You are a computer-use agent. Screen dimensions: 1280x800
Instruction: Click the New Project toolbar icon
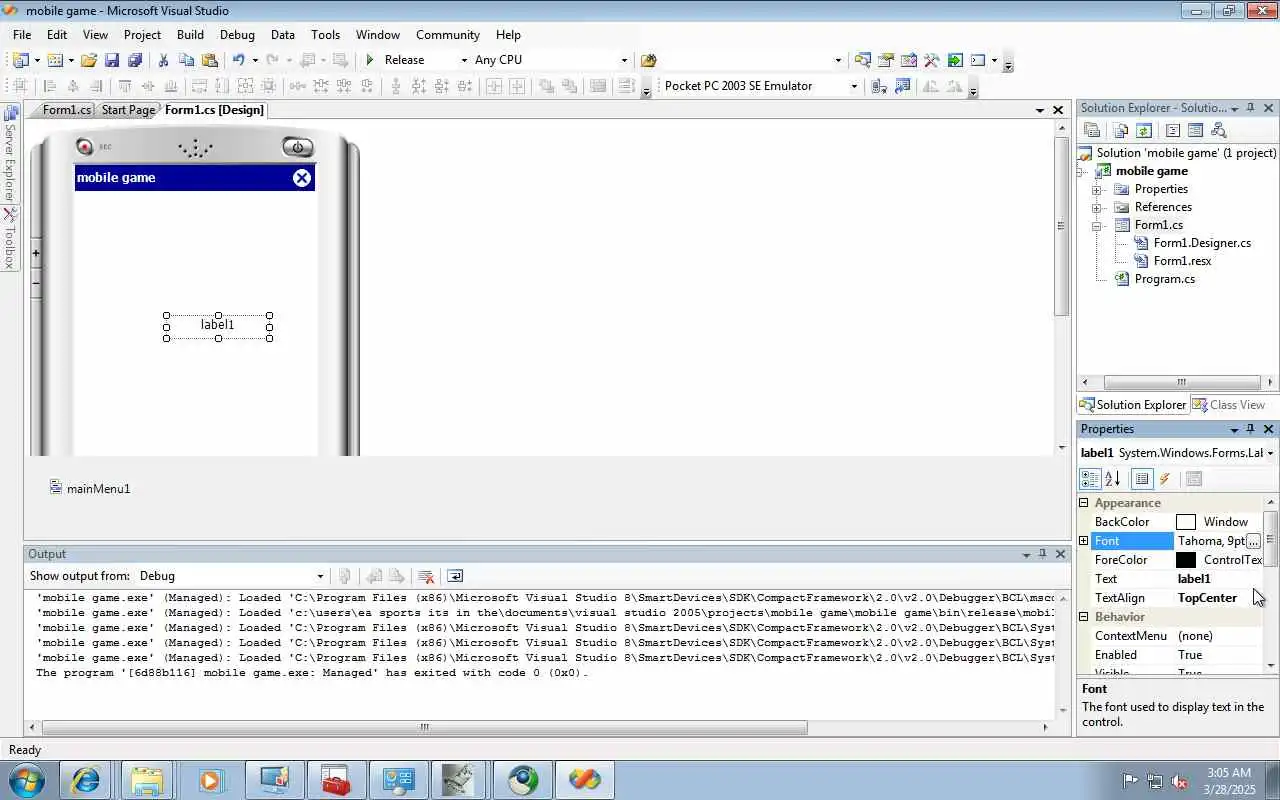pyautogui.click(x=21, y=60)
